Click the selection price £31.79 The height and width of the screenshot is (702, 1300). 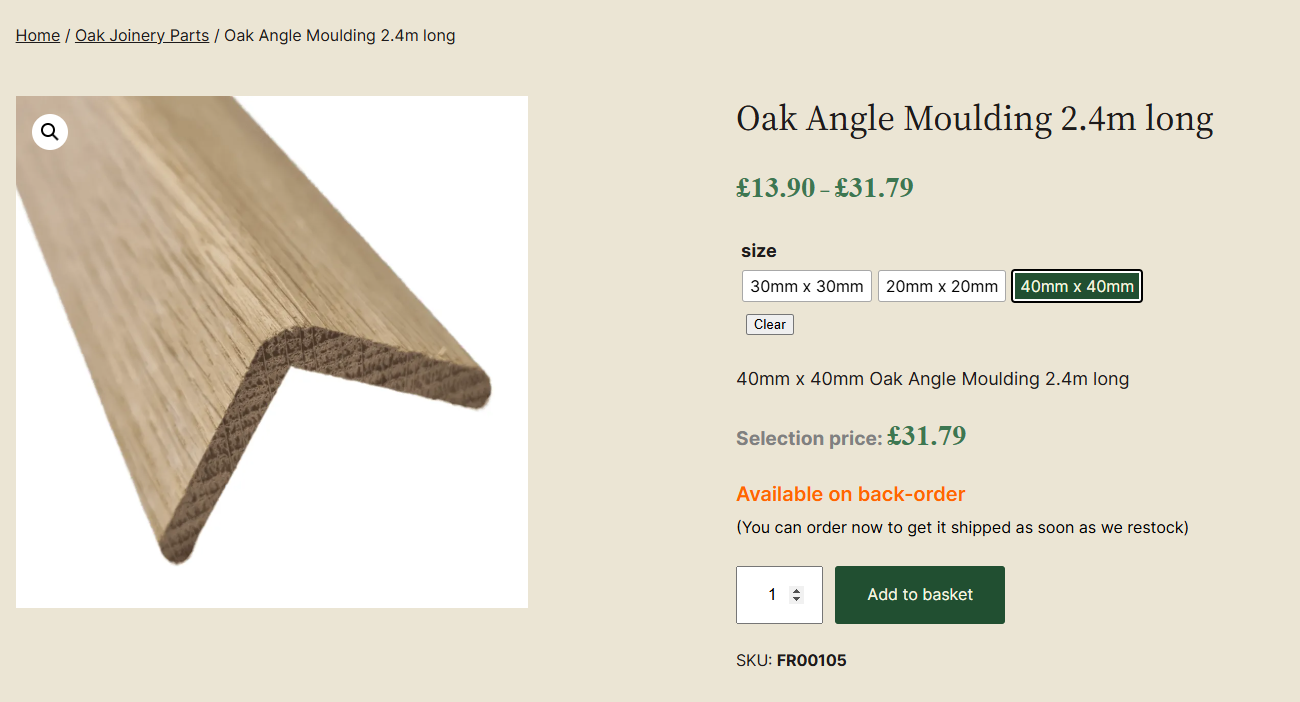tap(926, 436)
